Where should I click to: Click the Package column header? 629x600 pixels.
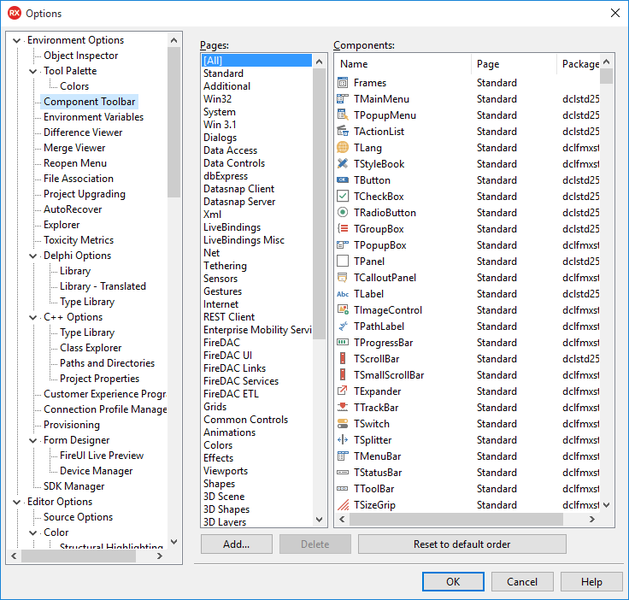point(578,64)
